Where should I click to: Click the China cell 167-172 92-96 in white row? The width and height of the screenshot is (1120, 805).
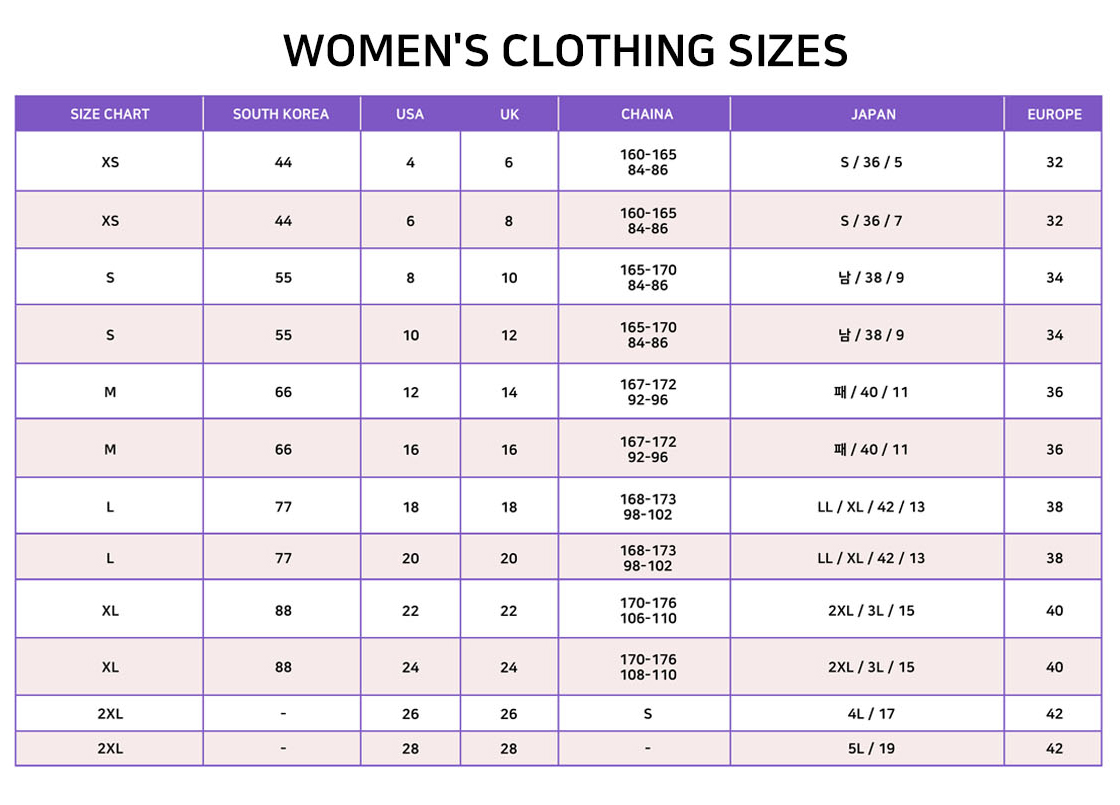click(x=647, y=391)
